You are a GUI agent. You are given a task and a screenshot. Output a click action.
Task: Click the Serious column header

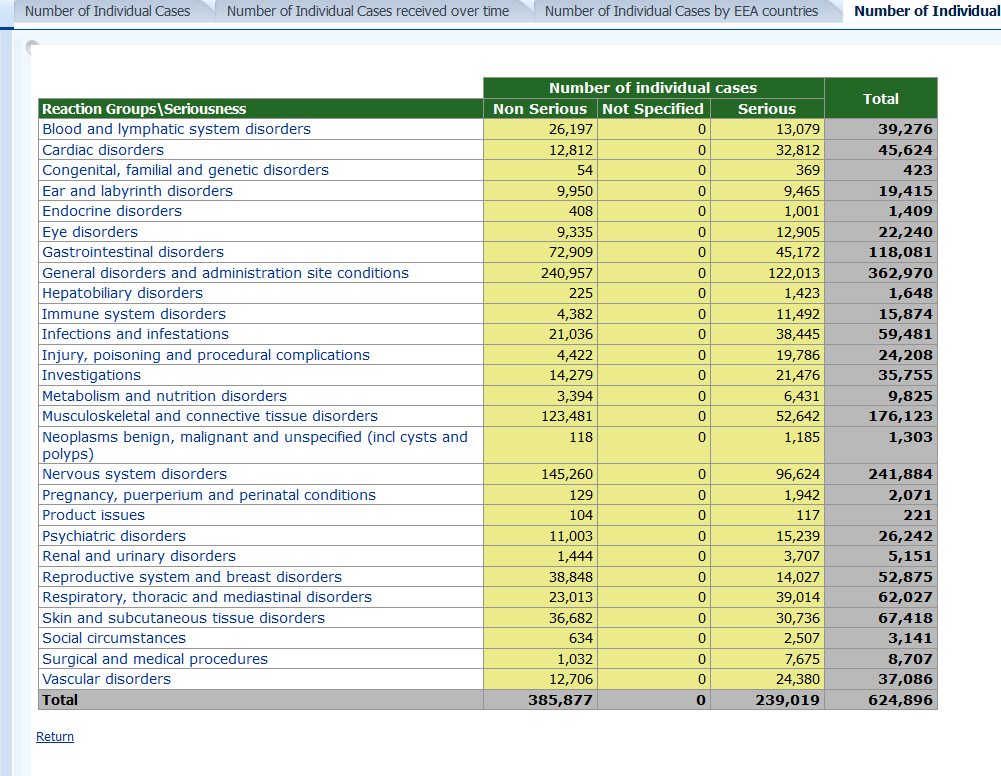pyautogui.click(x=767, y=109)
